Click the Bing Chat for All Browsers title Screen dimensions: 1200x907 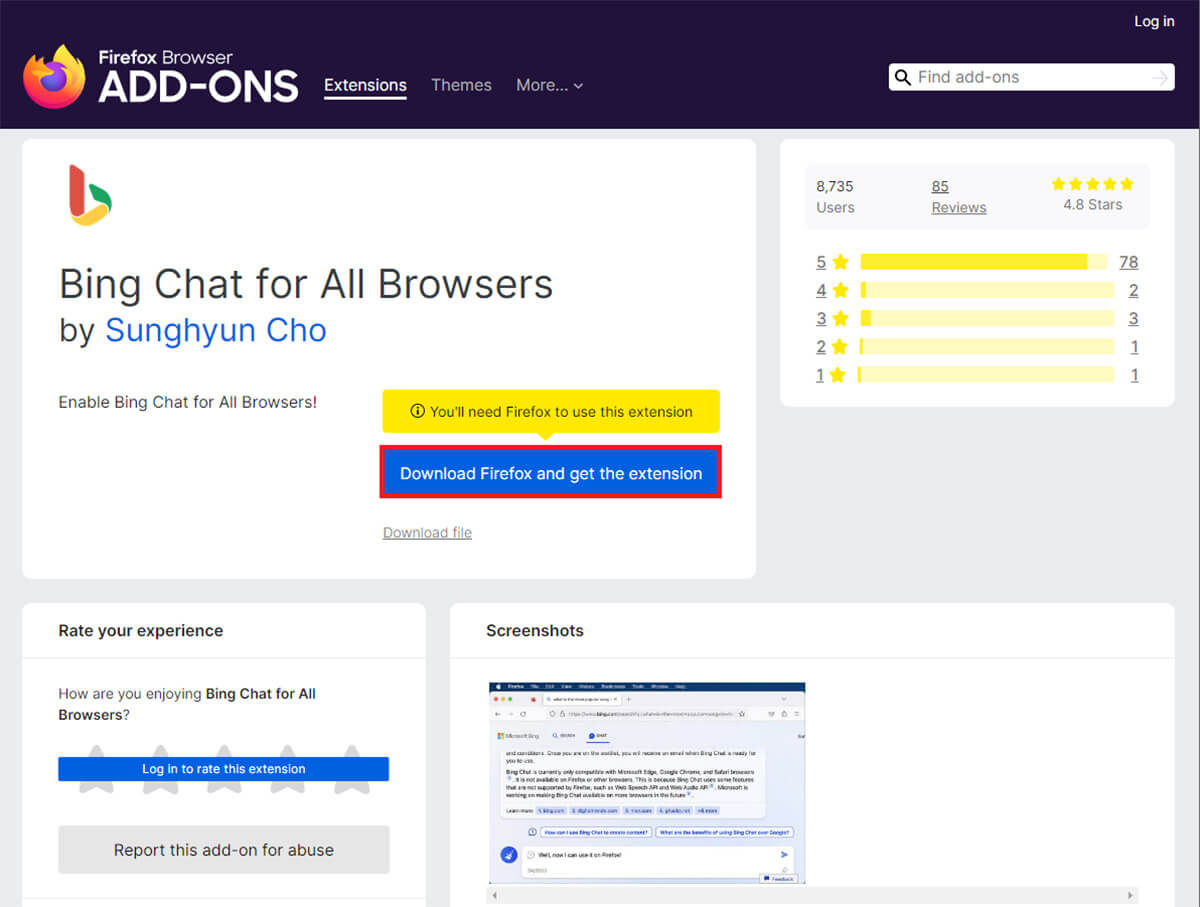306,285
